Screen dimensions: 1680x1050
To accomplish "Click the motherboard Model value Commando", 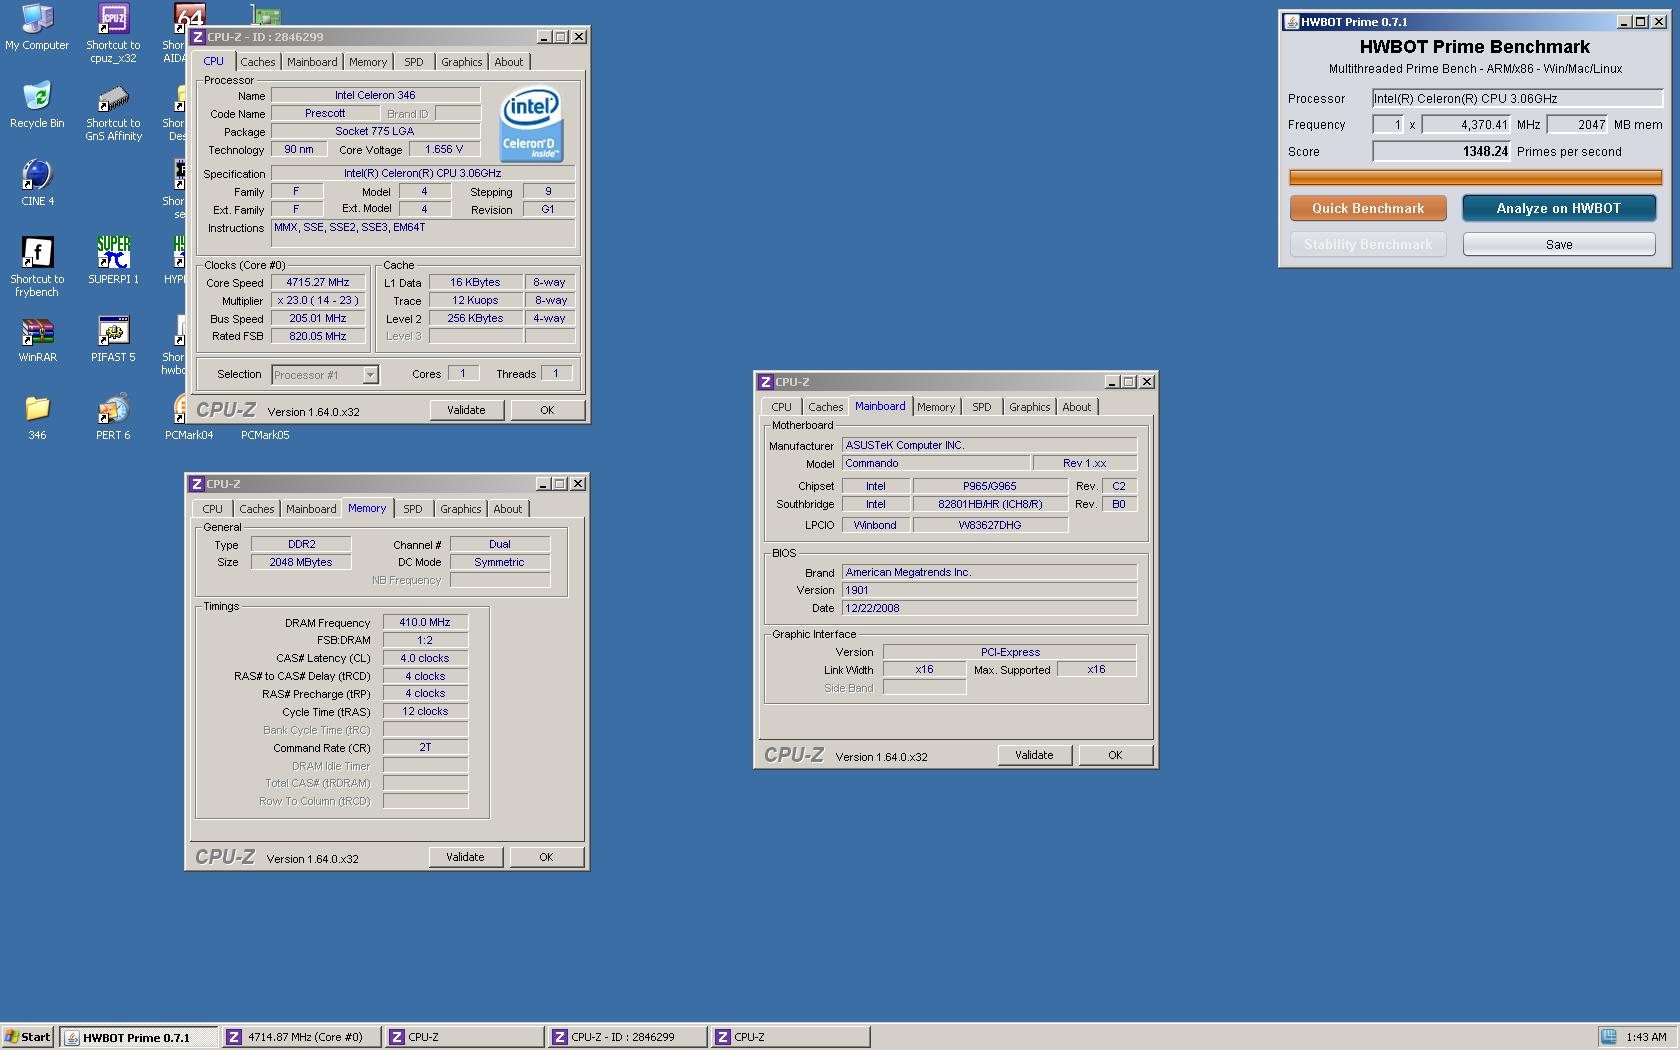I will click(936, 463).
